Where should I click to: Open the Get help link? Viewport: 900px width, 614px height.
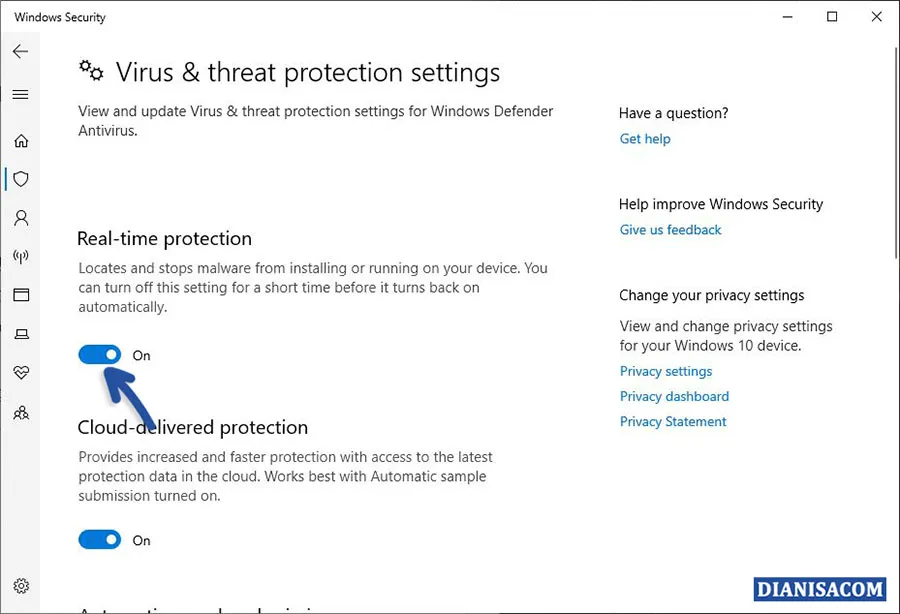(645, 139)
